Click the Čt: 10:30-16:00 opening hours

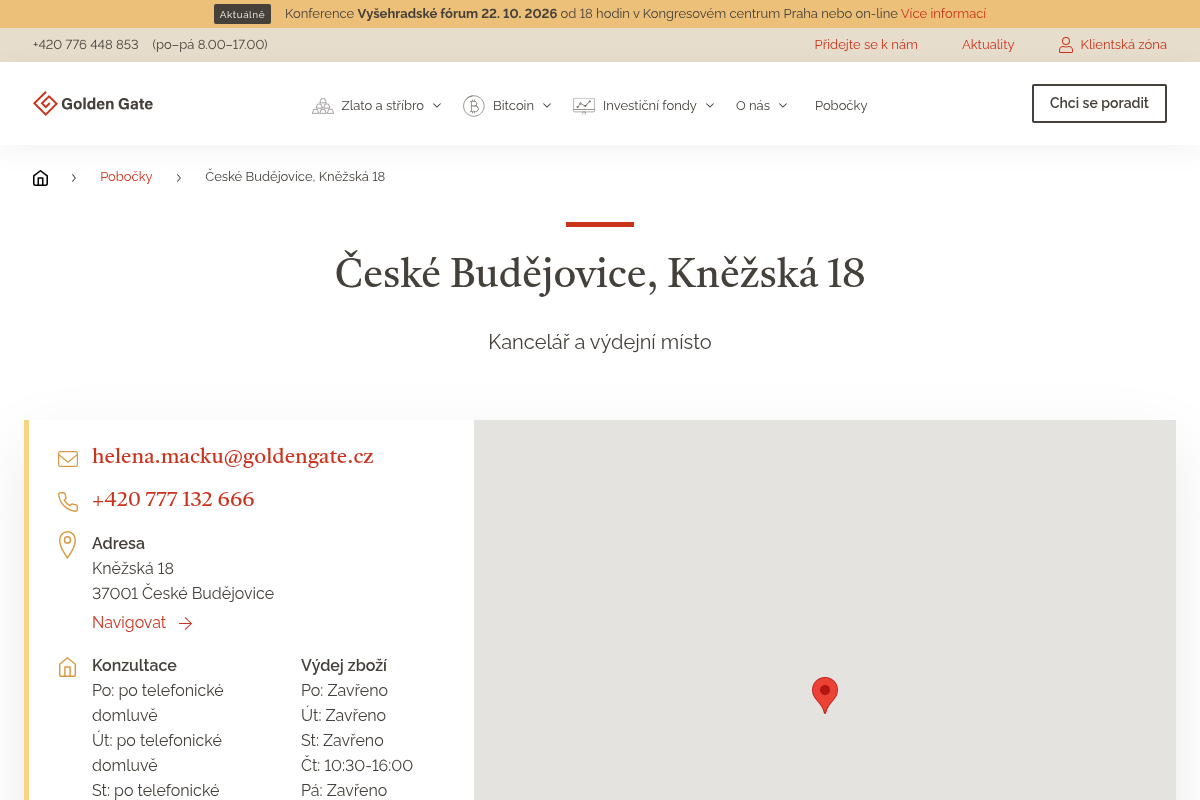pos(357,765)
